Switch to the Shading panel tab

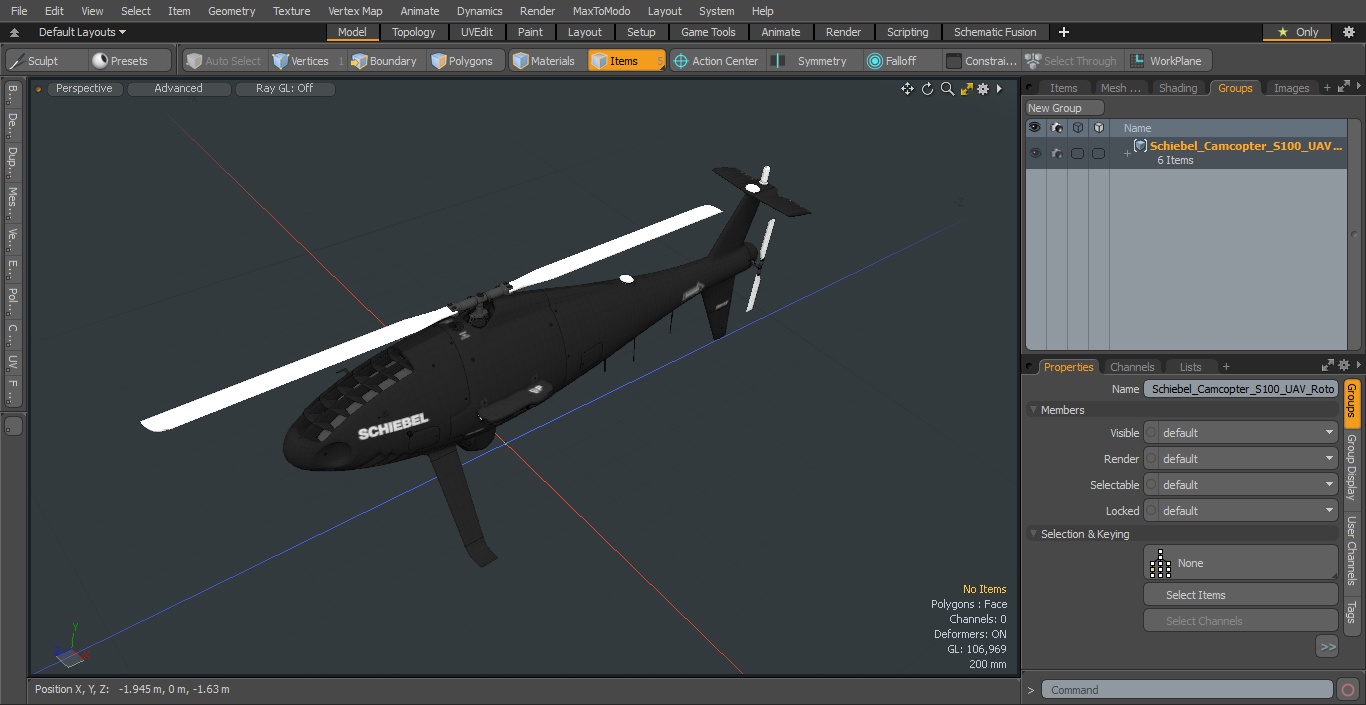(x=1178, y=88)
